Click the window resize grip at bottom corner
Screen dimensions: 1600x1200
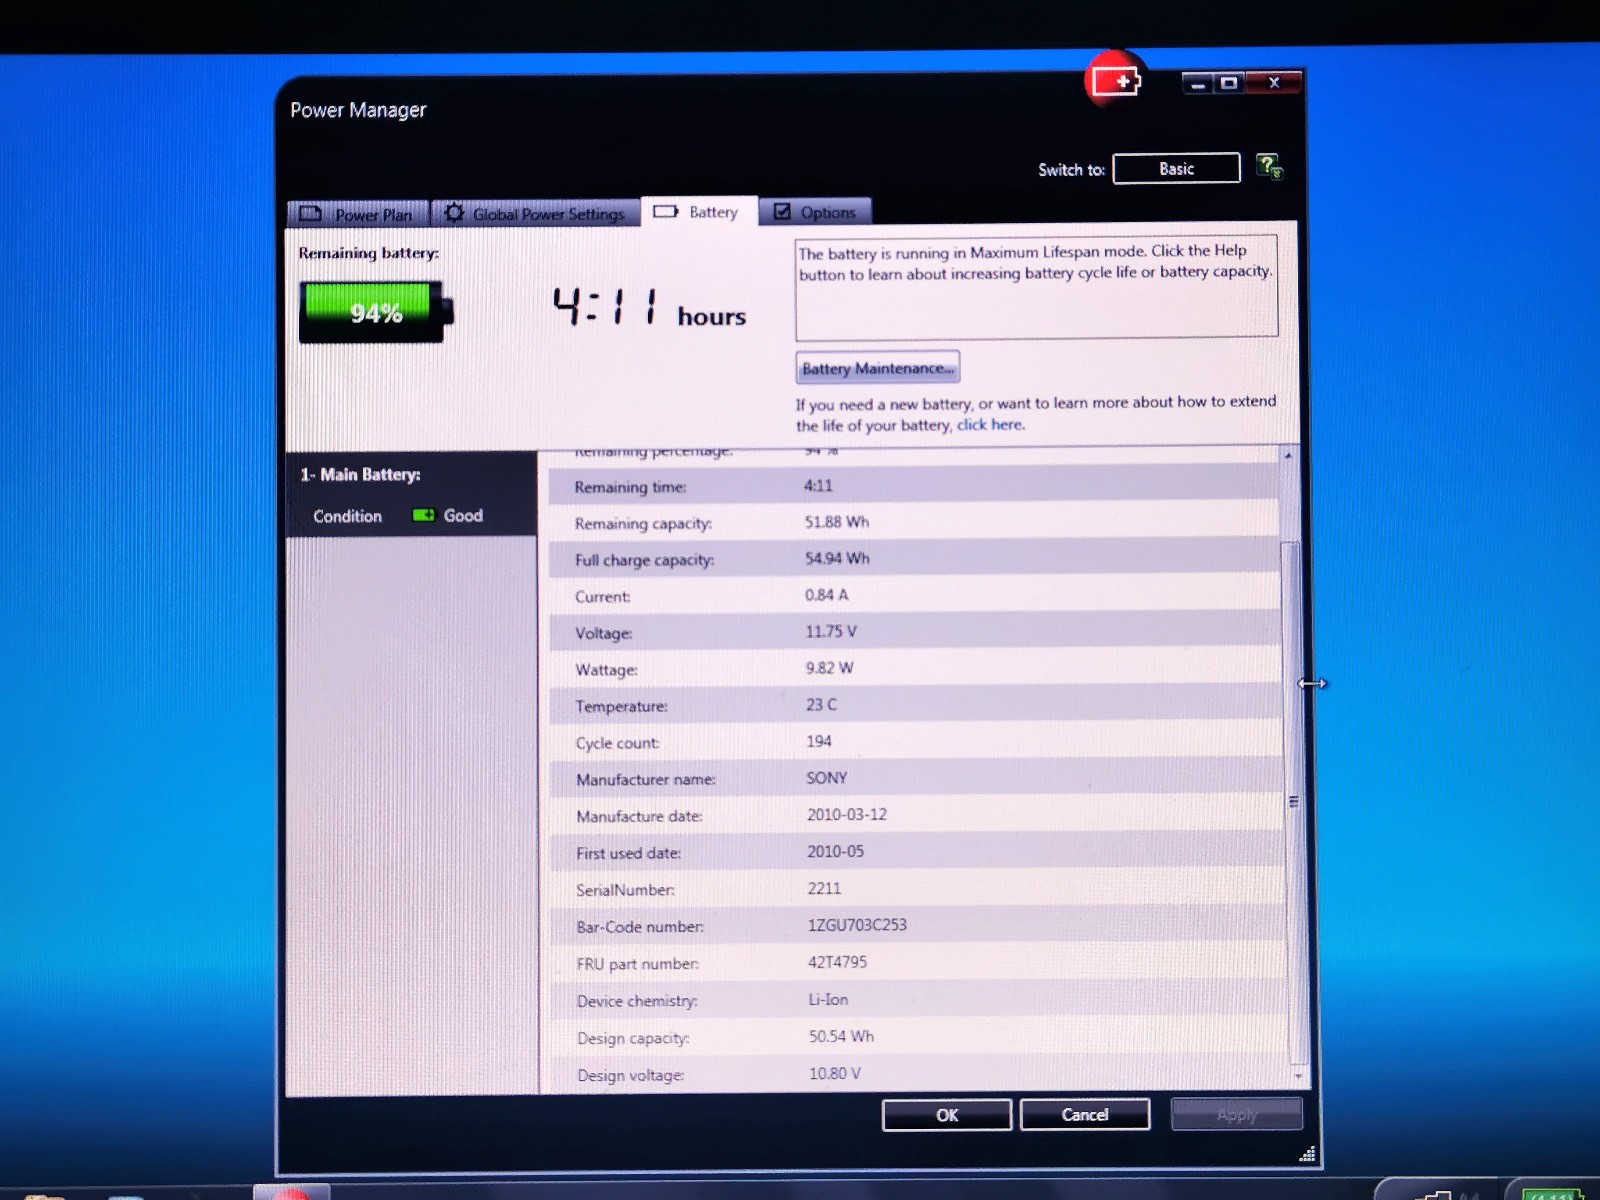pos(1306,1153)
